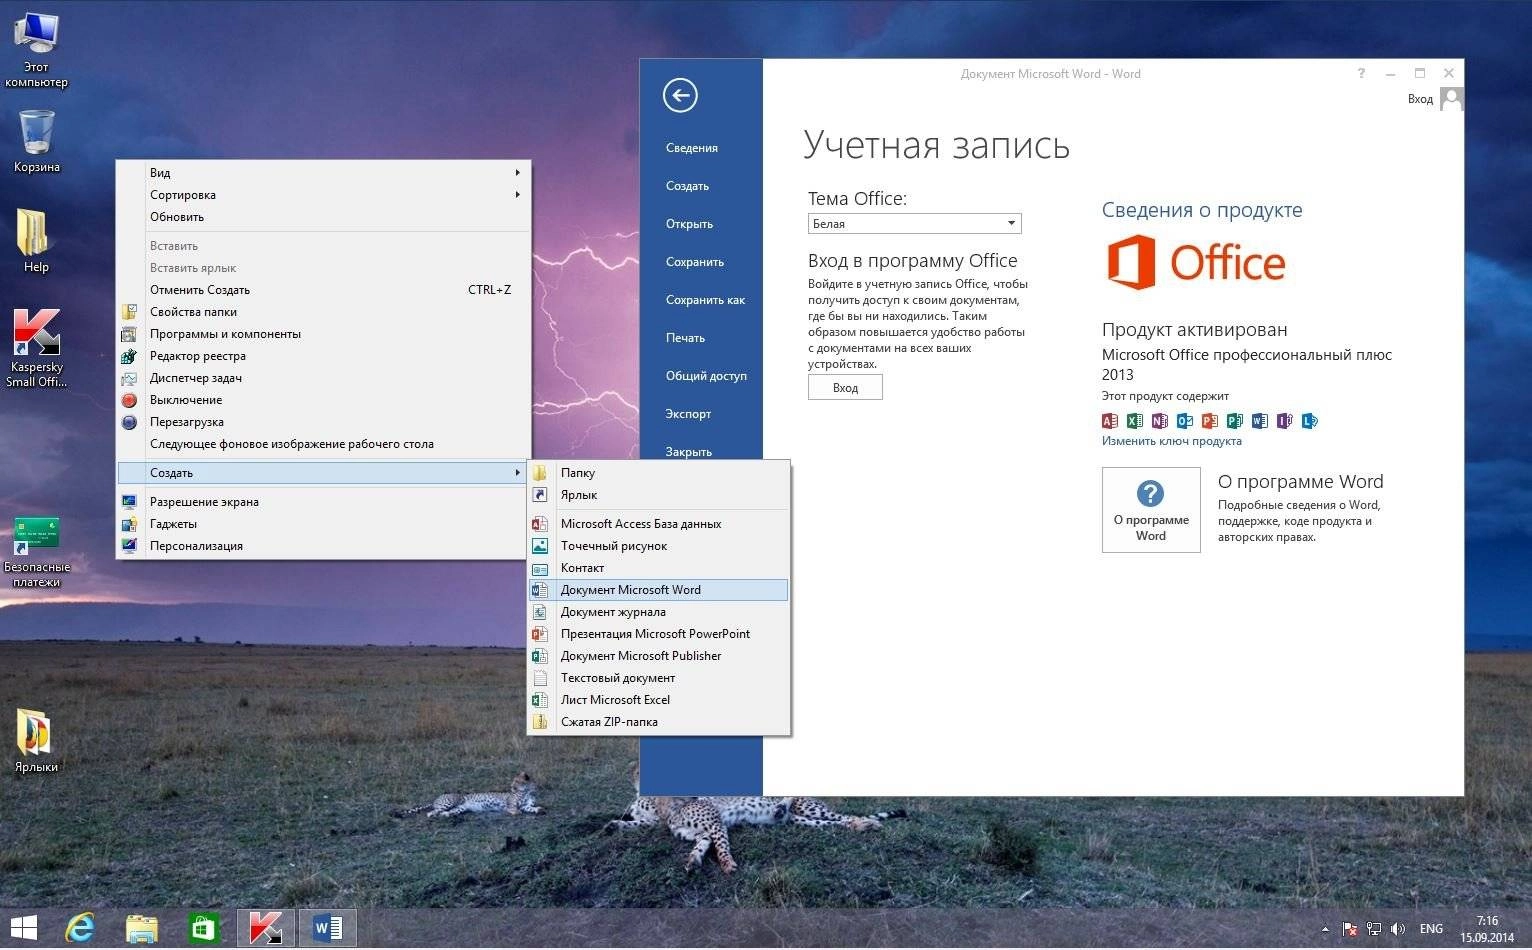
Task: Open the Windows Start button
Action: tap(24, 929)
